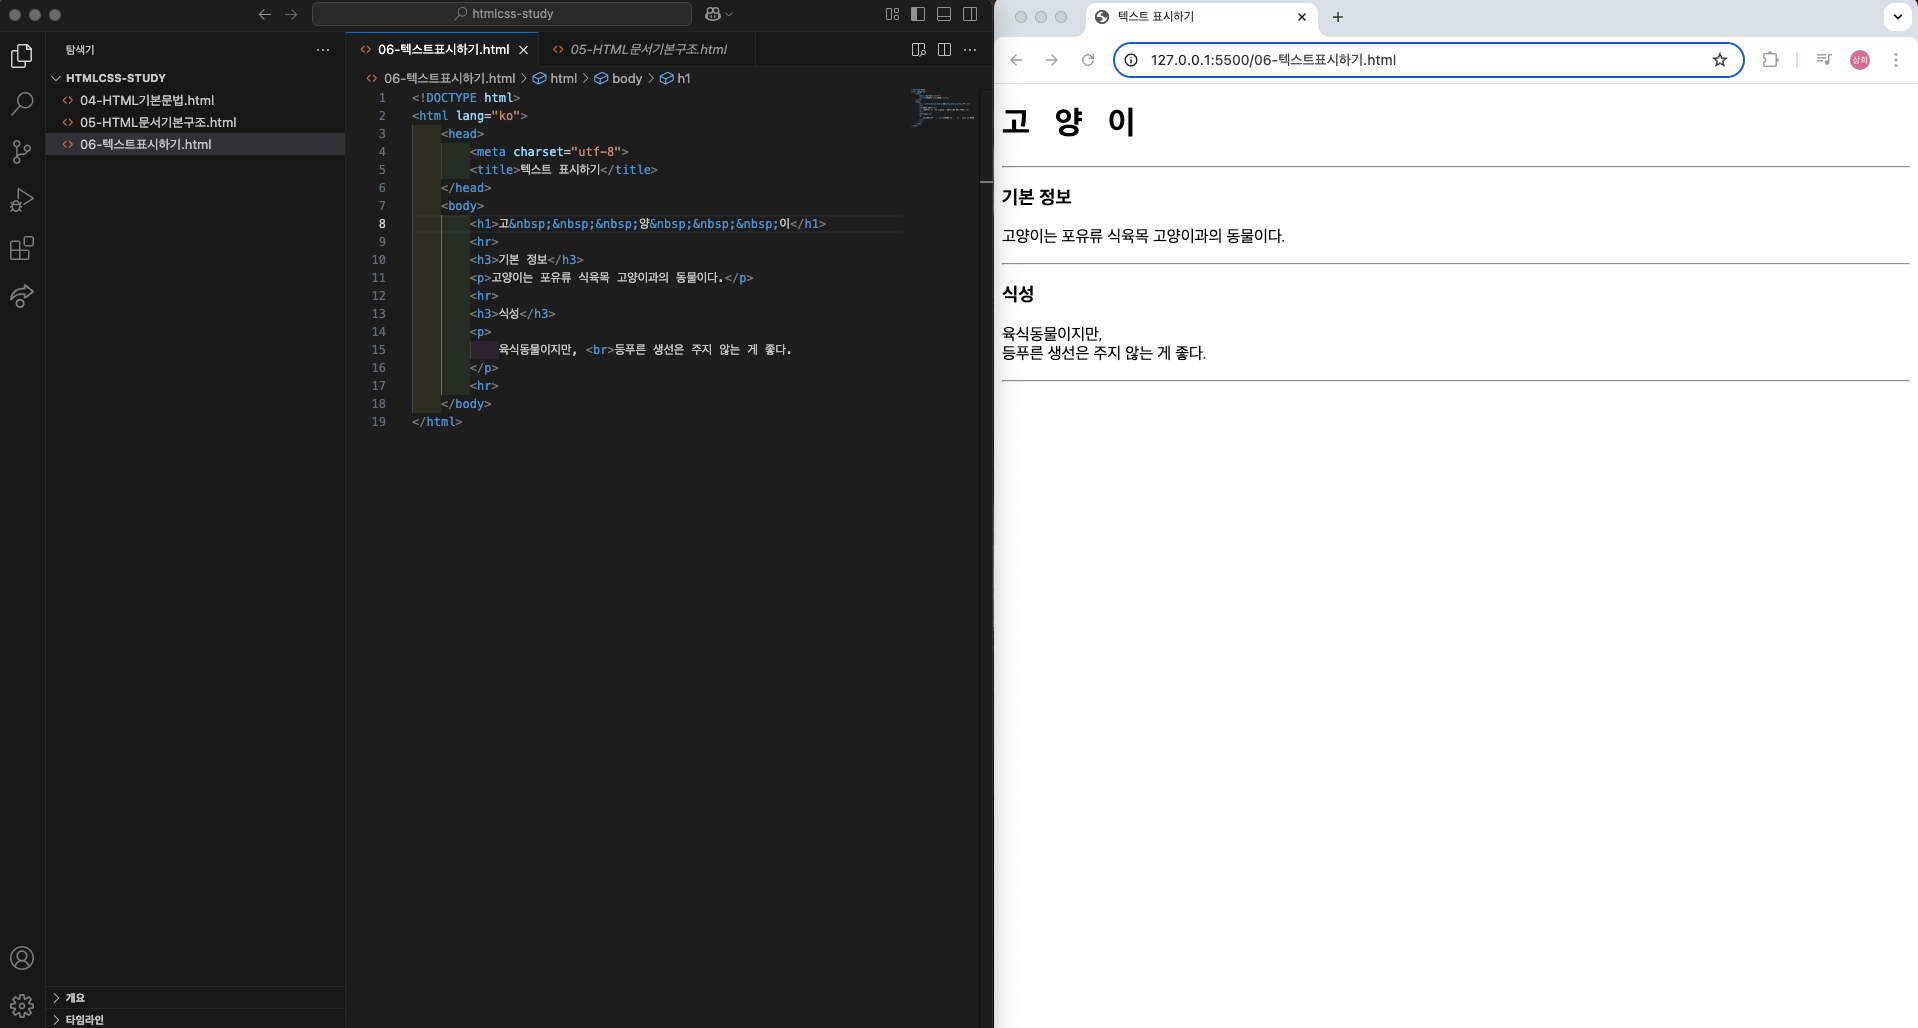
Task: Open Run and Debug view
Action: point(22,200)
